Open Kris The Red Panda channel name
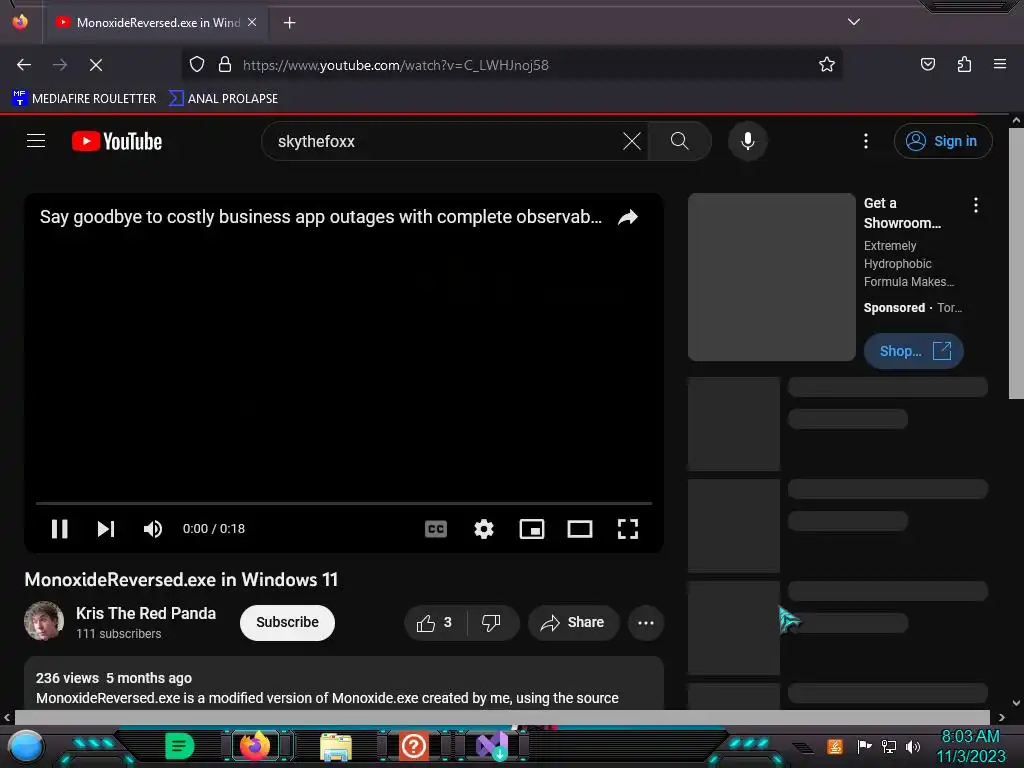Screen dimensions: 1024x768 coord(146,613)
